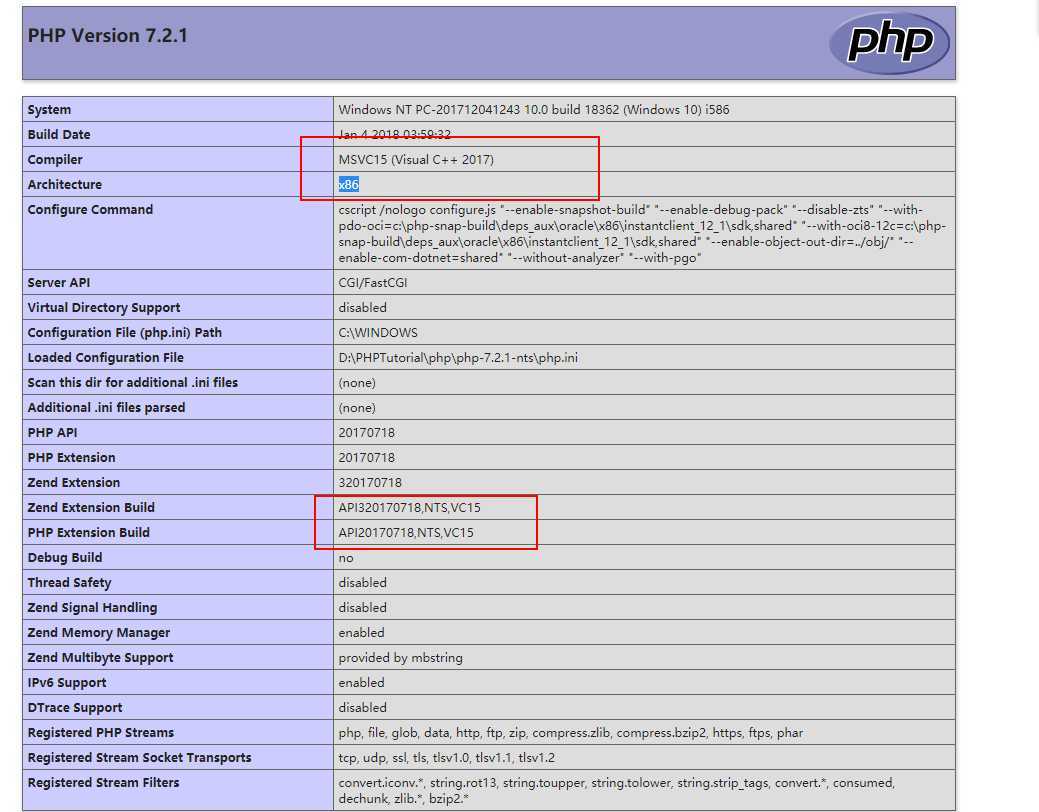
Task: Click the 'C:\WINDOWS' path value
Action: point(378,332)
